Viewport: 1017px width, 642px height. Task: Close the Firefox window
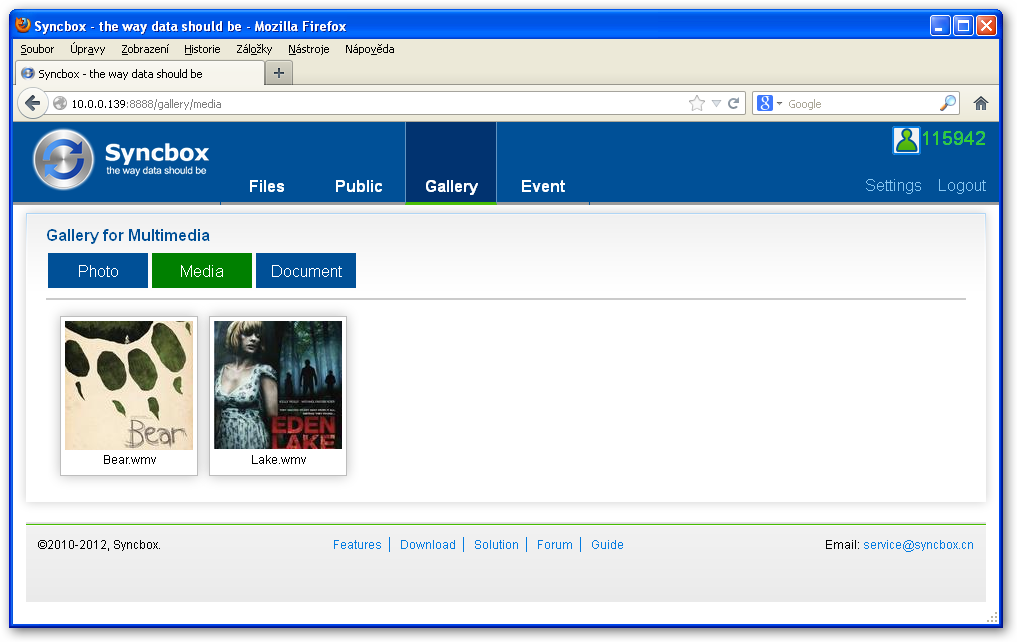987,26
